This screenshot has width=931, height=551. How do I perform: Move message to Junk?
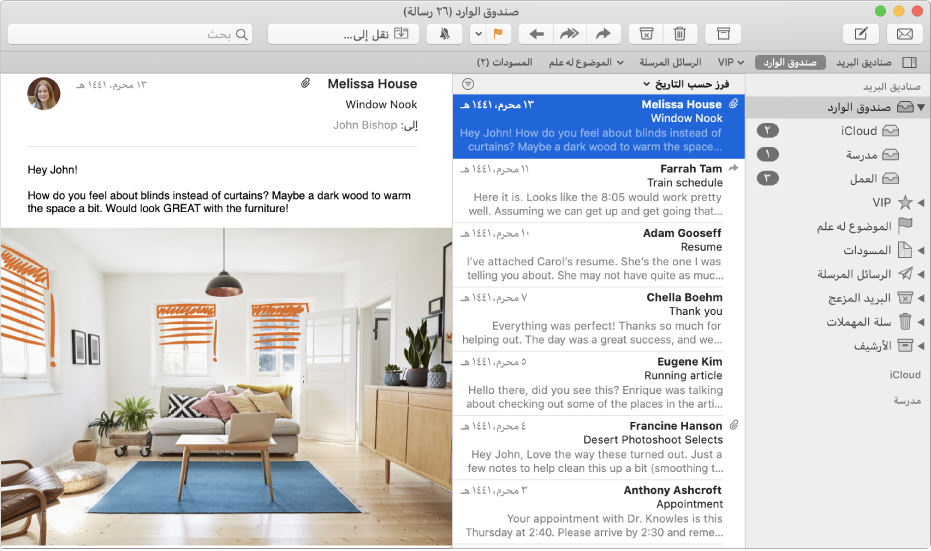click(646, 34)
